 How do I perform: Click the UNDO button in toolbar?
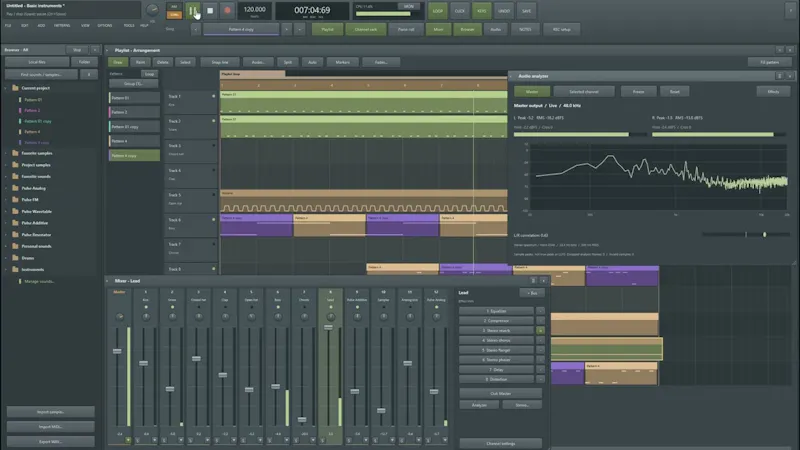(x=504, y=11)
